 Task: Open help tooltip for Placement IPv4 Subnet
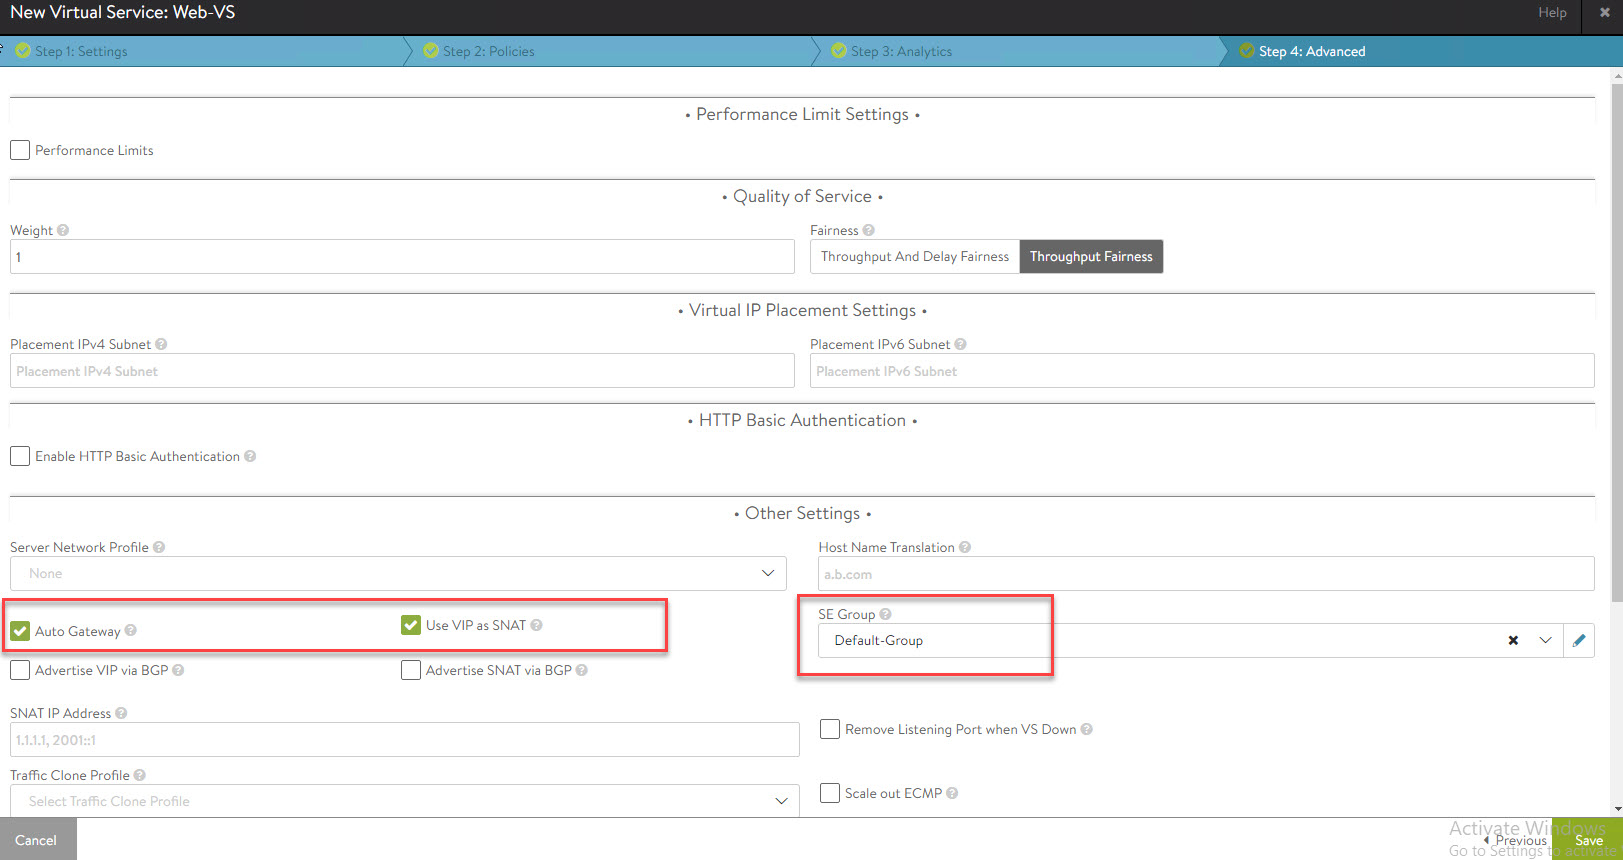(161, 344)
